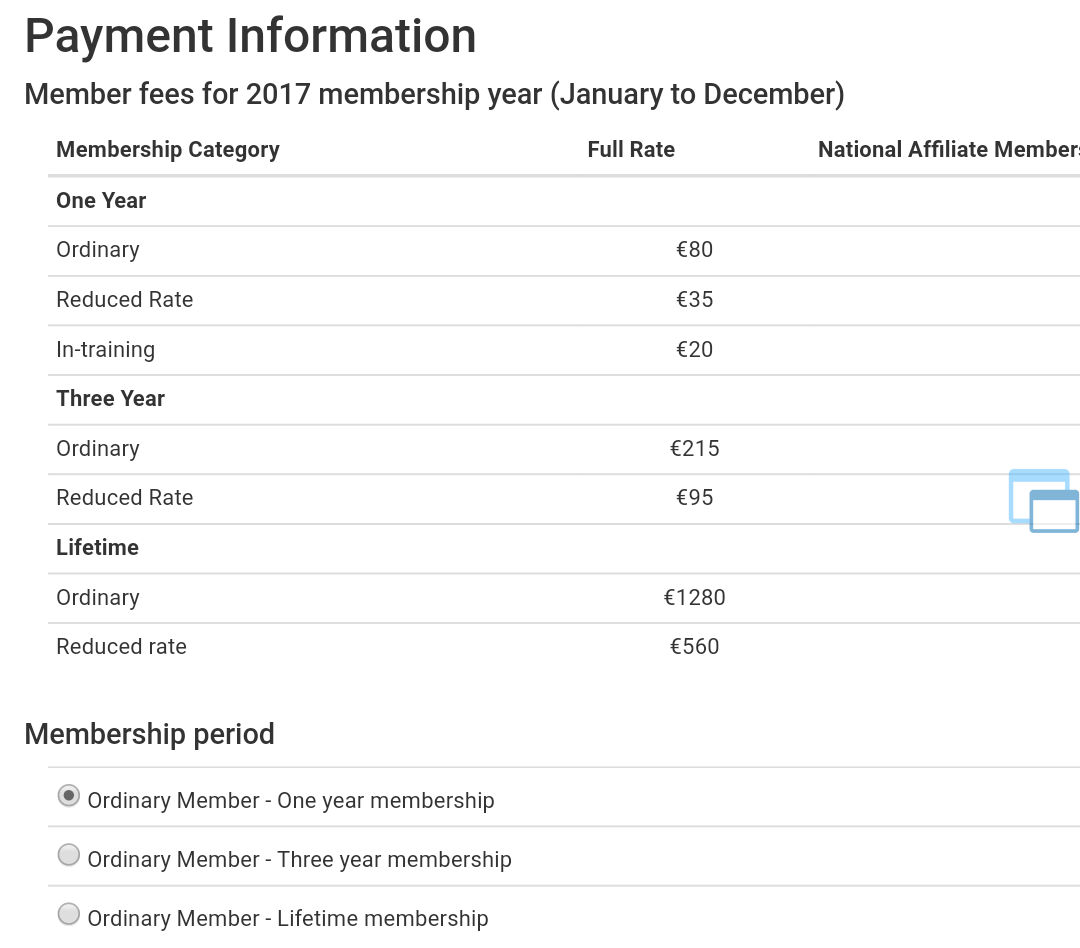Select Ordinary Member - One year membership
The height and width of the screenshot is (948, 1080).
68,796
